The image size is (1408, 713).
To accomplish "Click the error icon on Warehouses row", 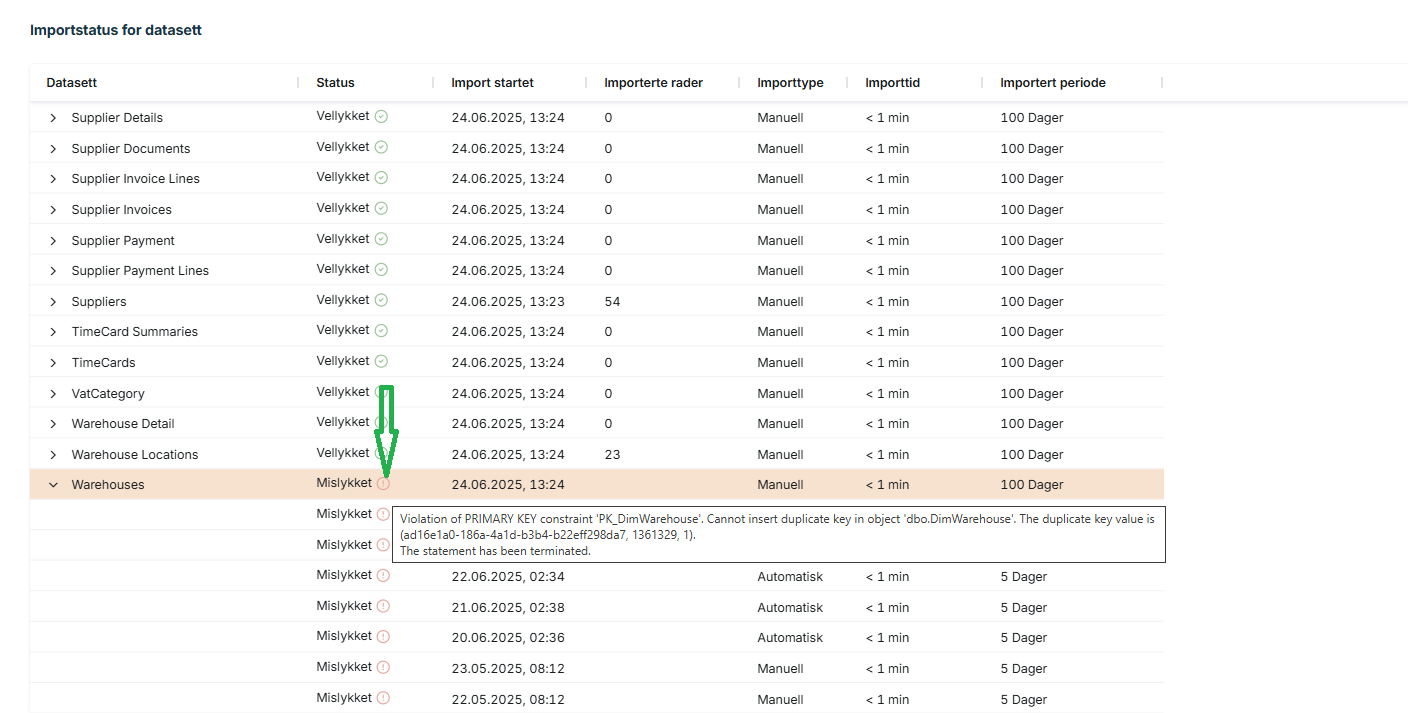I will 384,484.
